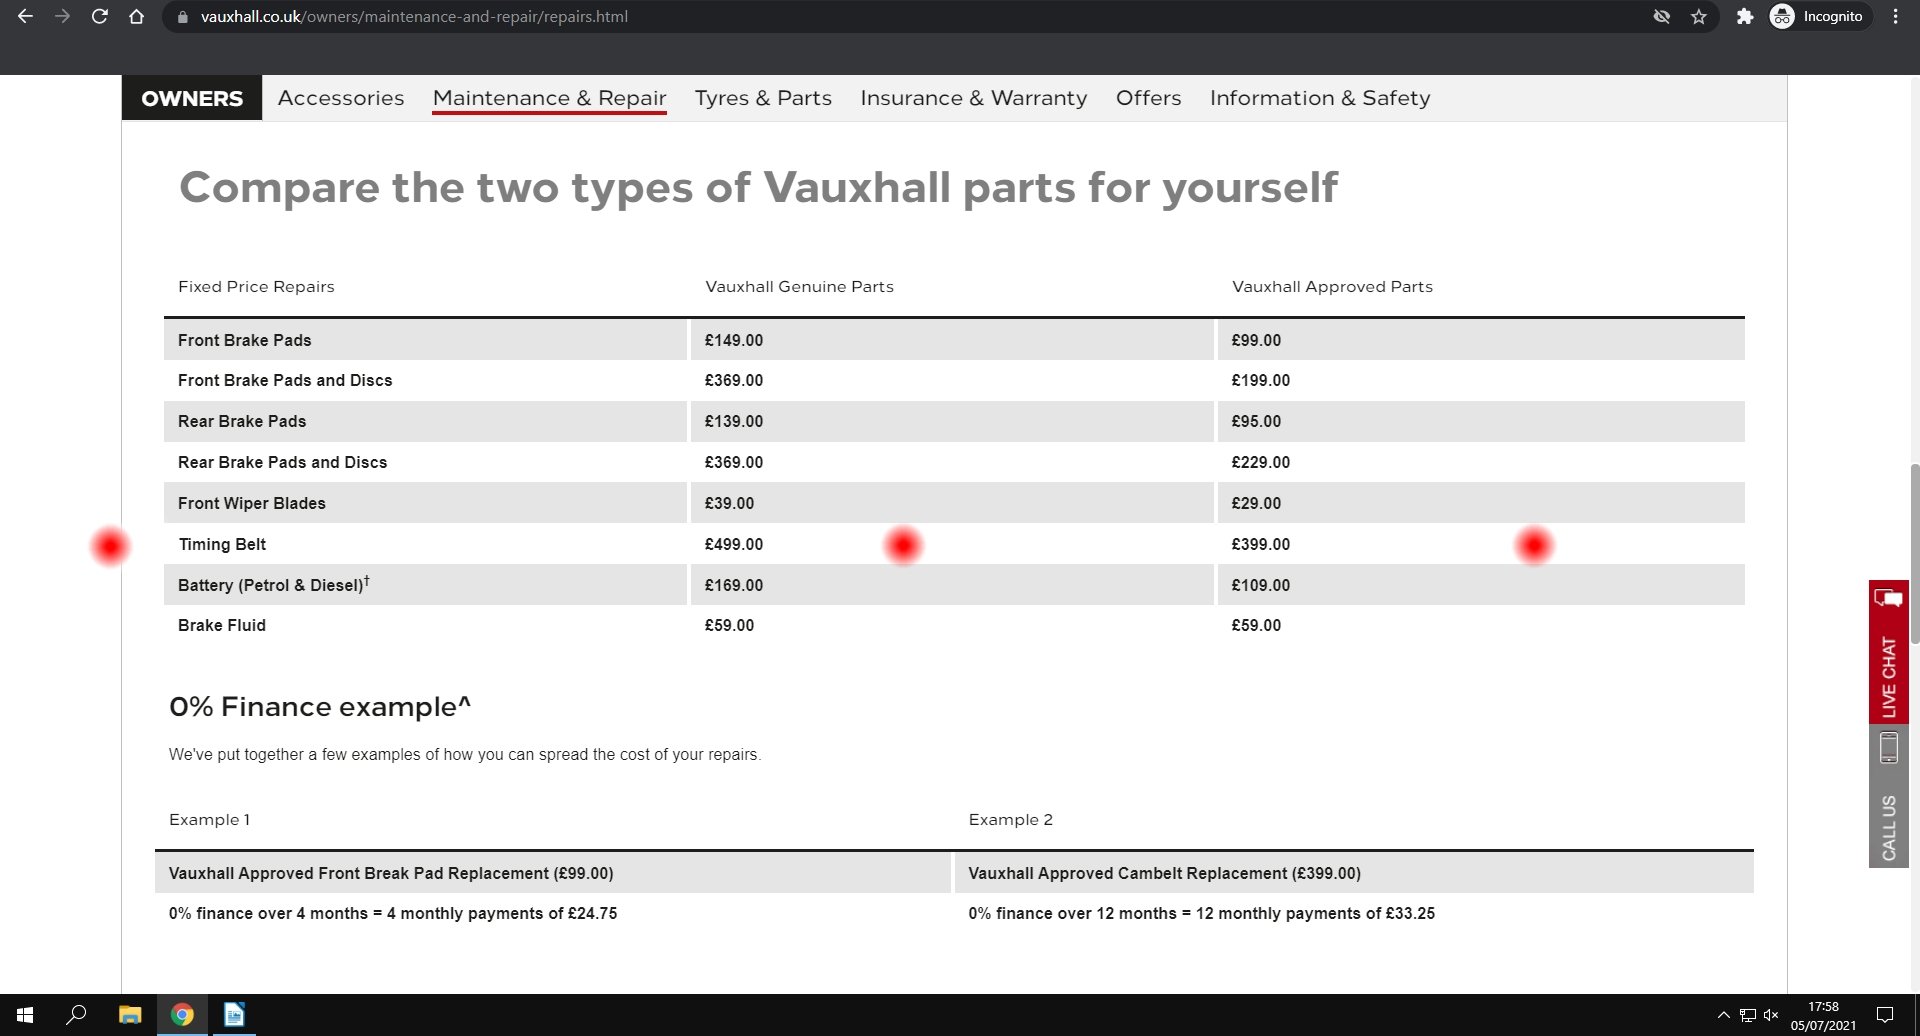Click the third-party cookies blocked eye icon
1920x1036 pixels.
[1661, 17]
